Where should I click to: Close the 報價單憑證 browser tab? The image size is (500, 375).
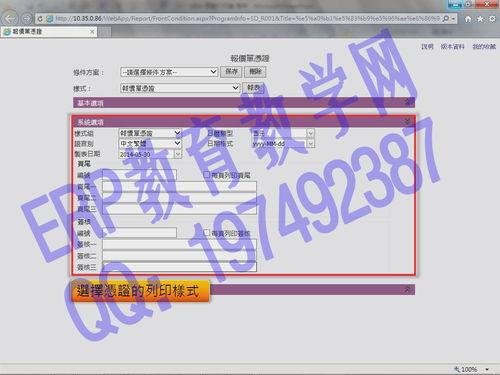[92, 32]
